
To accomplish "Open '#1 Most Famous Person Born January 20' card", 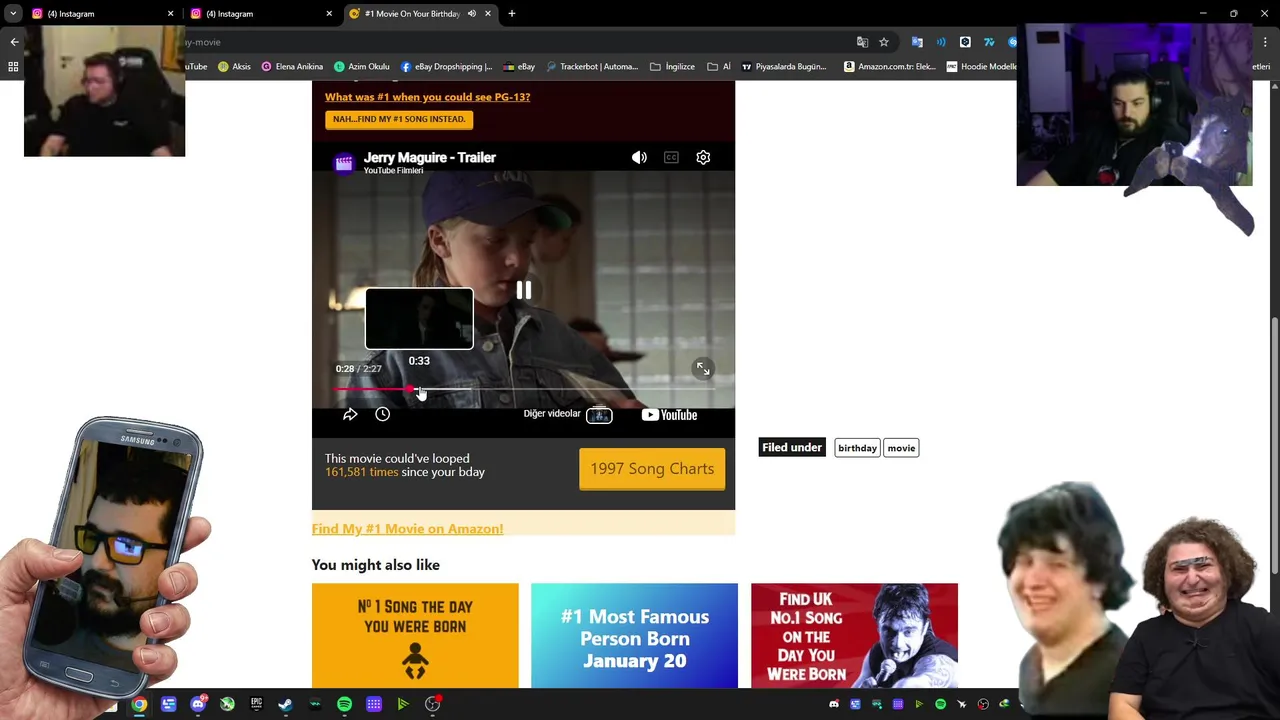I will tap(634, 636).
